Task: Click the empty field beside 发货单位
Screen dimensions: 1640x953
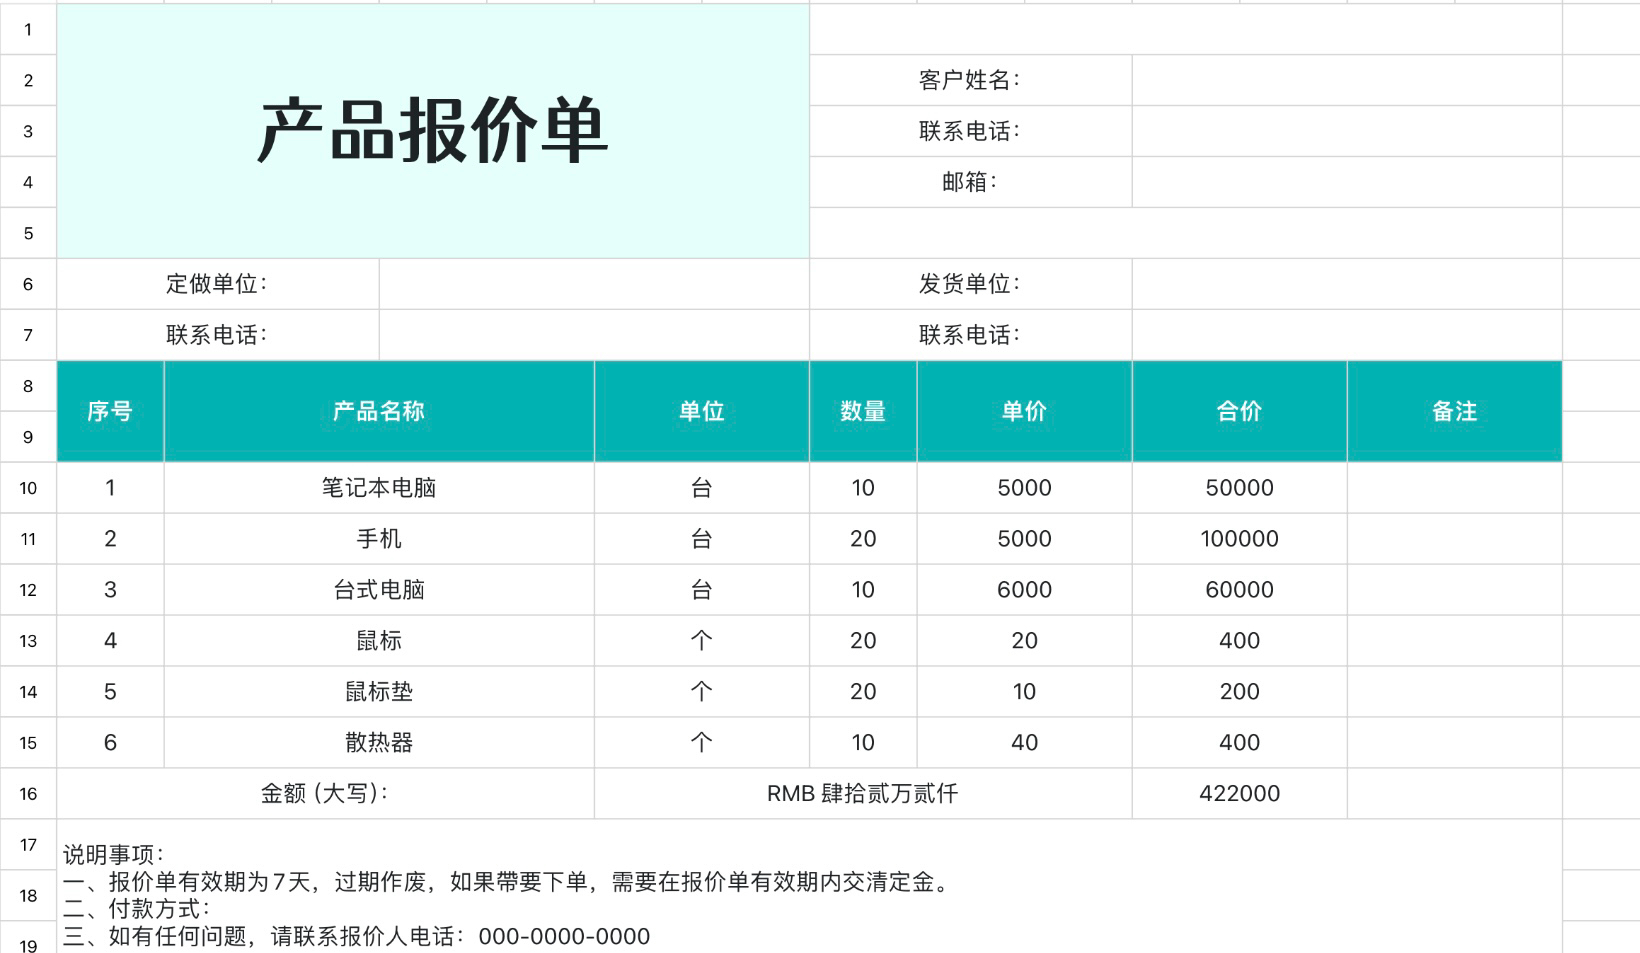Action: click(1347, 284)
